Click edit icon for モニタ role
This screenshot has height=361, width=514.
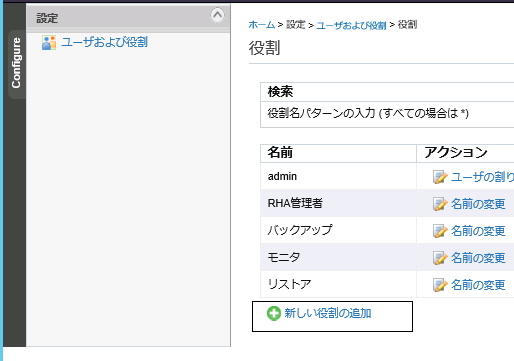(x=440, y=258)
